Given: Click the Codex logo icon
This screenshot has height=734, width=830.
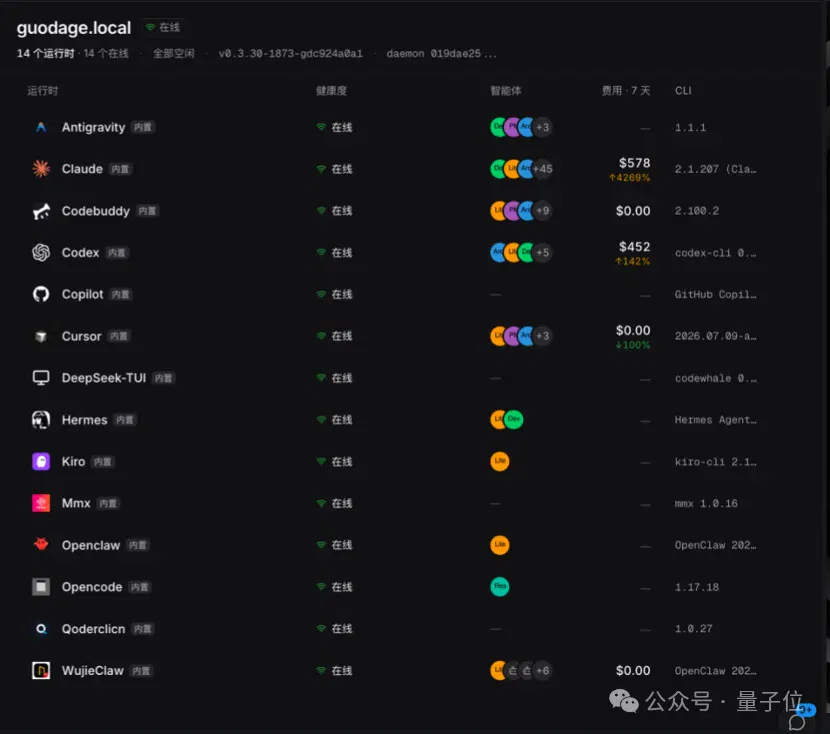Looking at the screenshot, I should coord(41,252).
